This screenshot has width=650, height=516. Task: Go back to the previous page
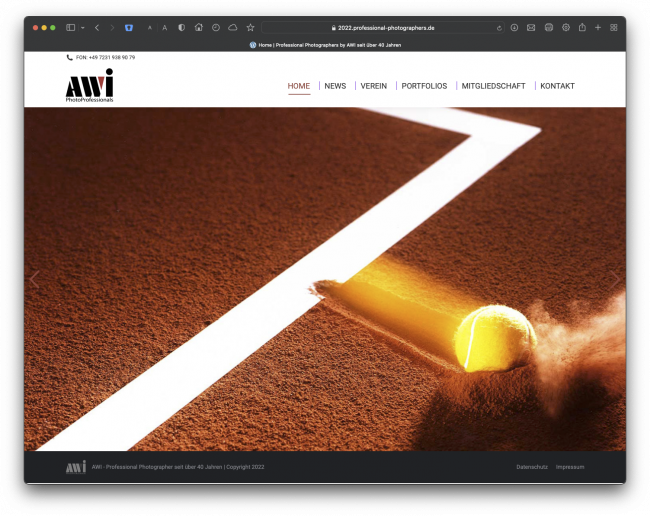96,28
